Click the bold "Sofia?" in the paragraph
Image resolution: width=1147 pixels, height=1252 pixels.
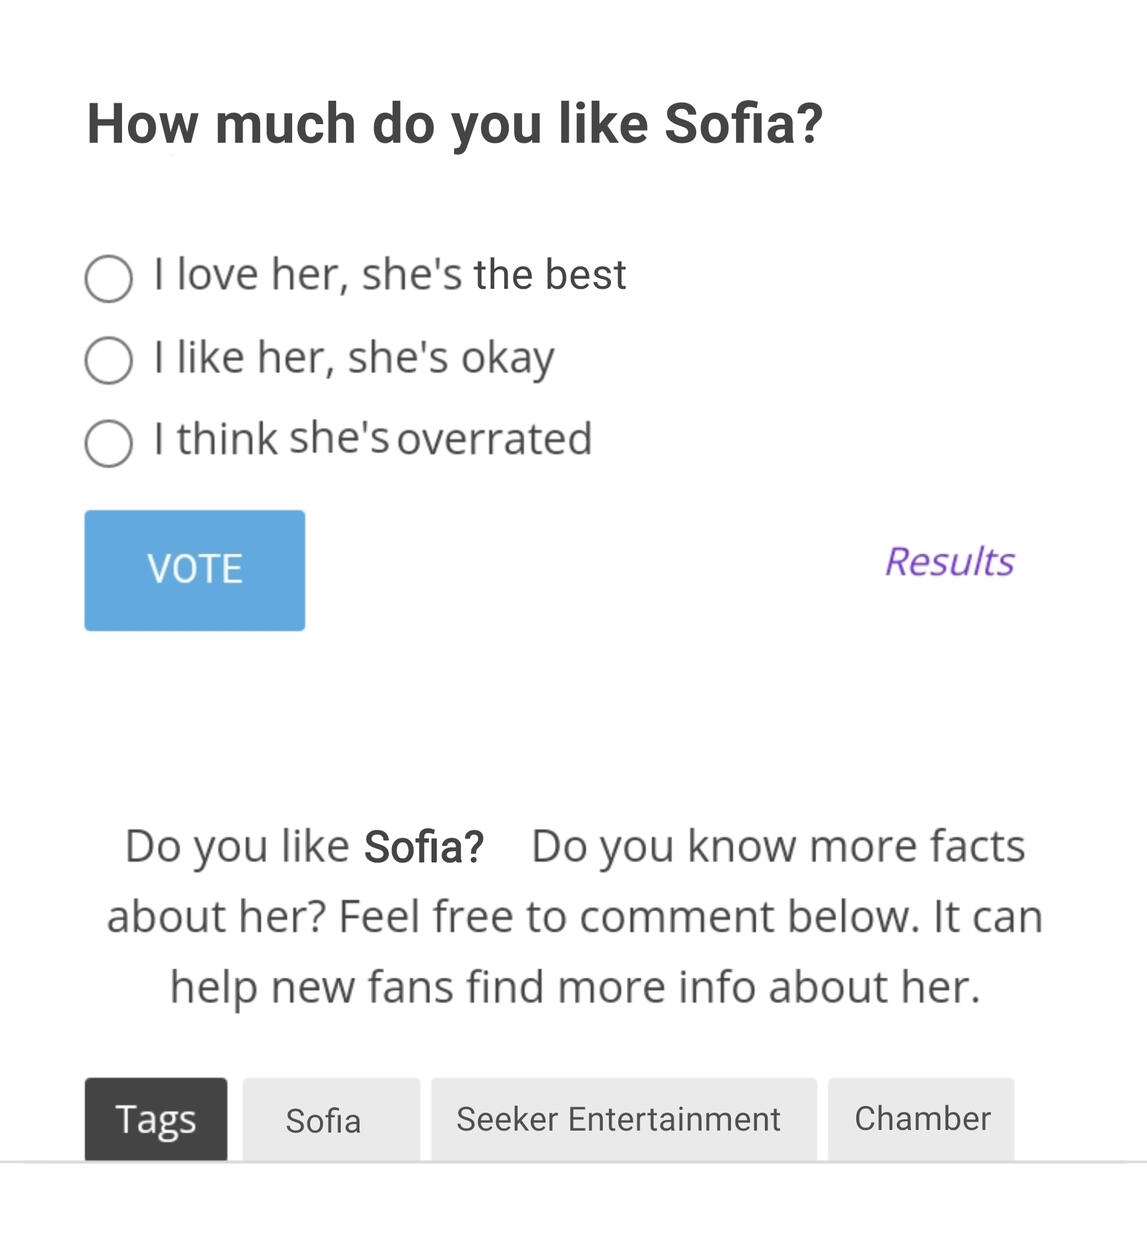coord(424,847)
